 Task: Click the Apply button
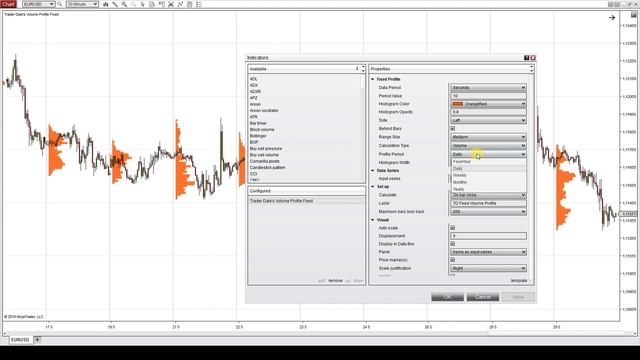[x=518, y=297]
